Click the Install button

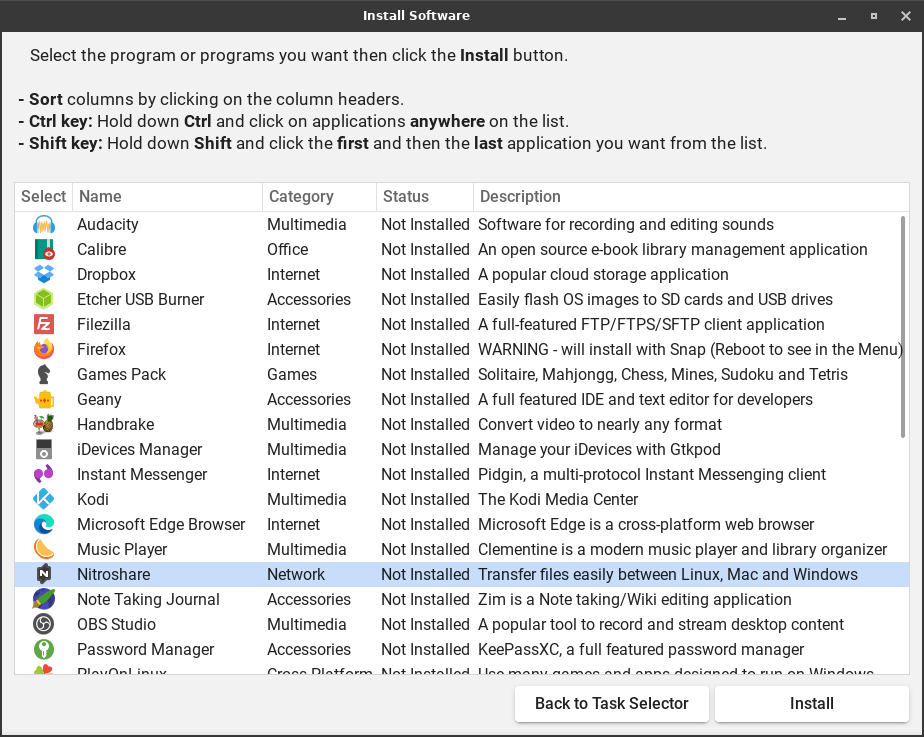[811, 704]
